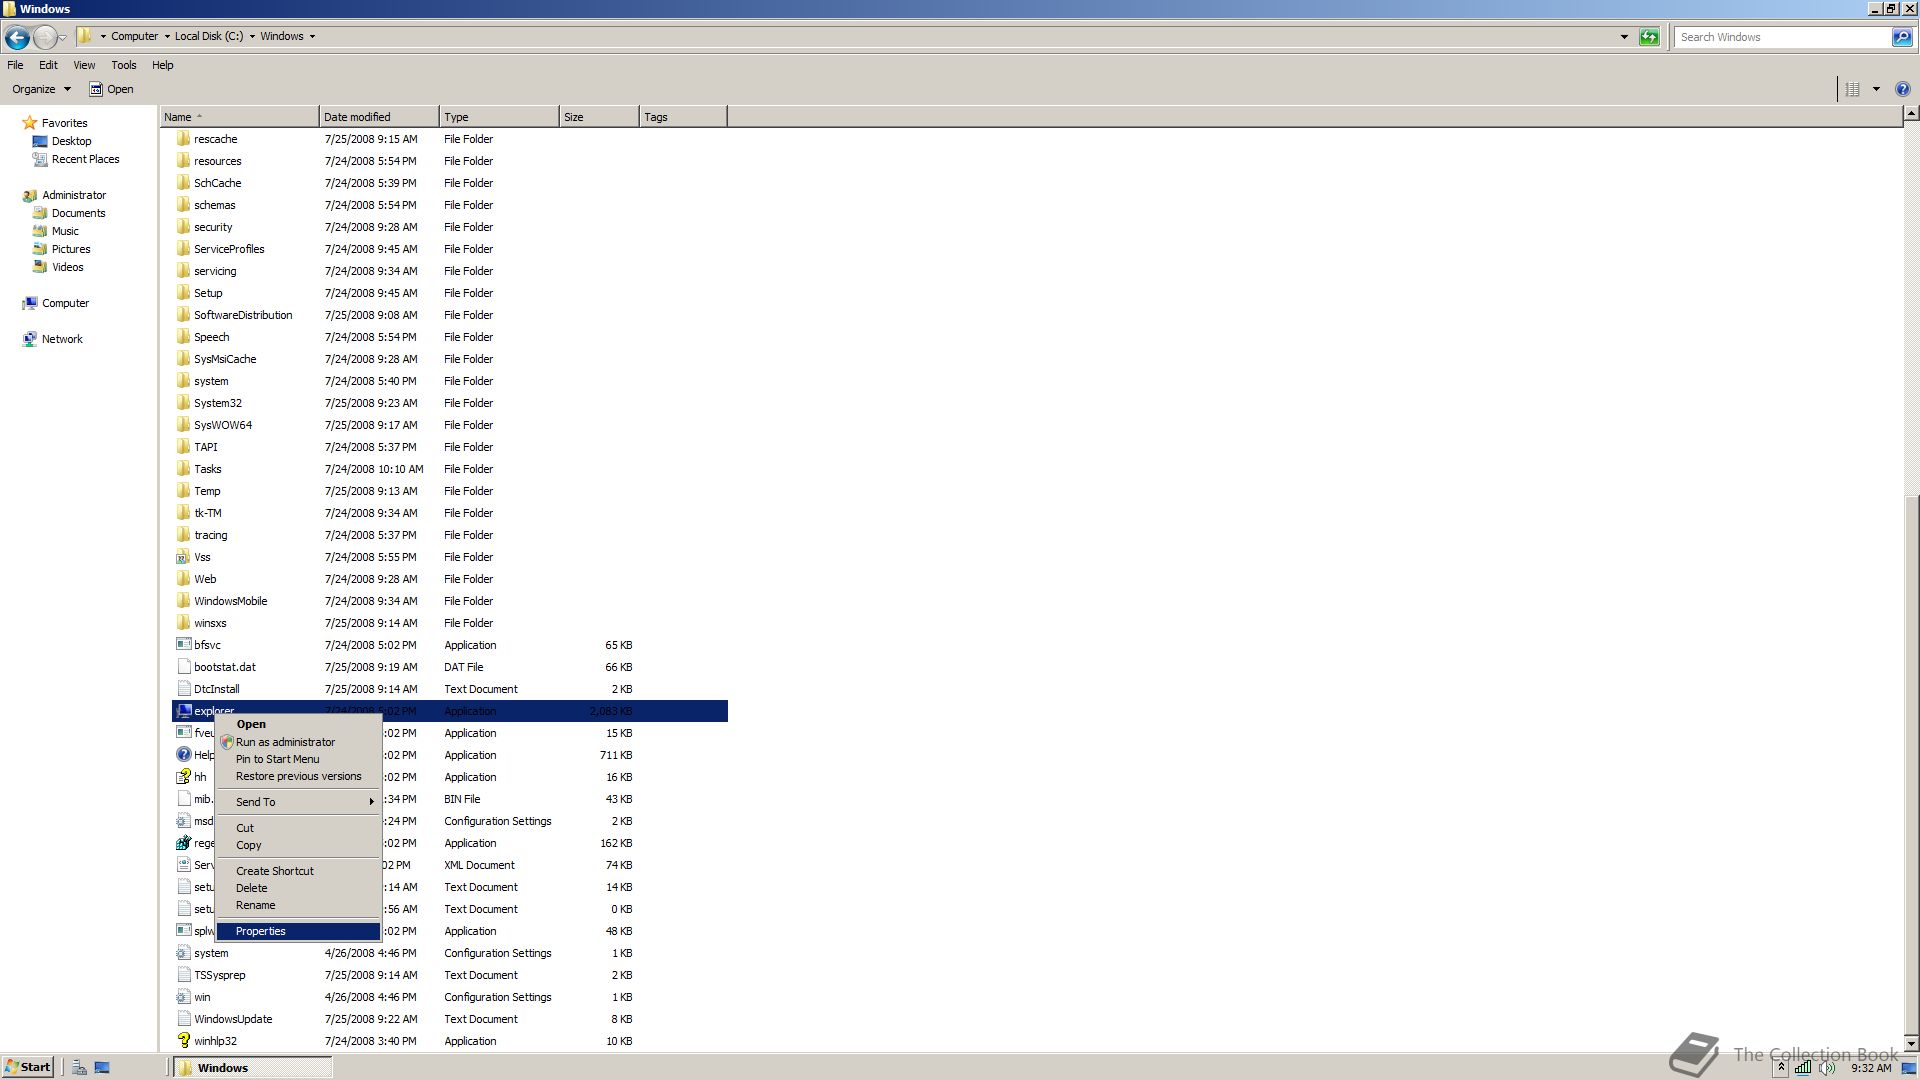This screenshot has height=1080, width=1920.
Task: Open the Music folder icon
Action: [40, 231]
